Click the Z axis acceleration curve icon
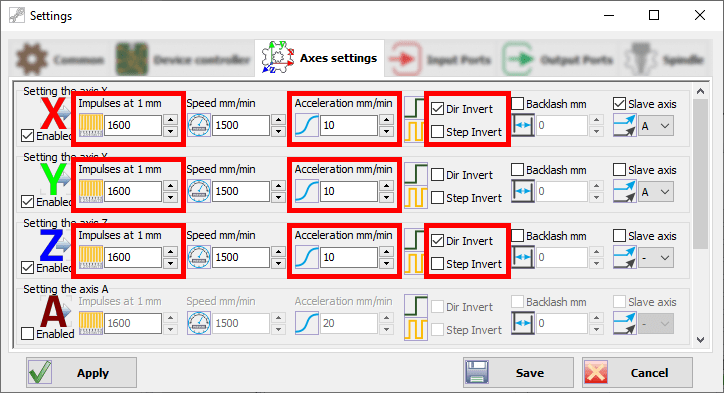Viewport: 724px width, 393px height. pos(307,257)
